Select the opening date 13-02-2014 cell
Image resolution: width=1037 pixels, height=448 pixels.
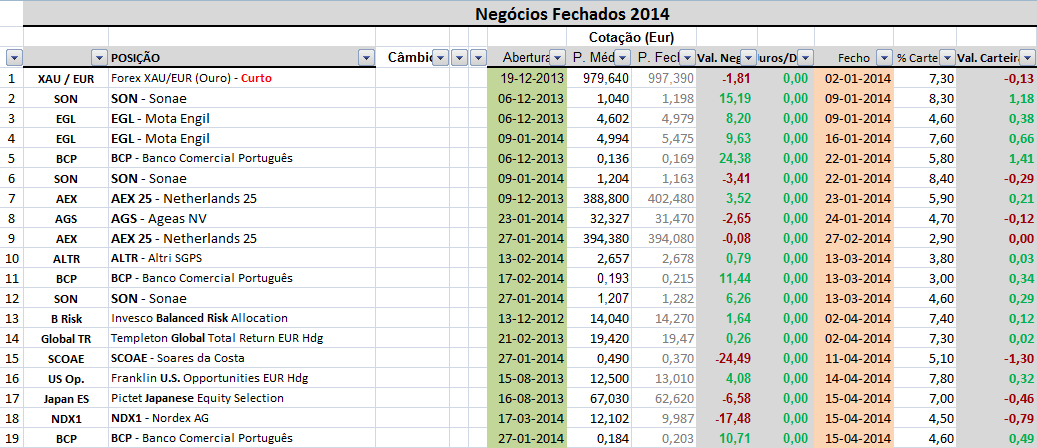point(527,258)
